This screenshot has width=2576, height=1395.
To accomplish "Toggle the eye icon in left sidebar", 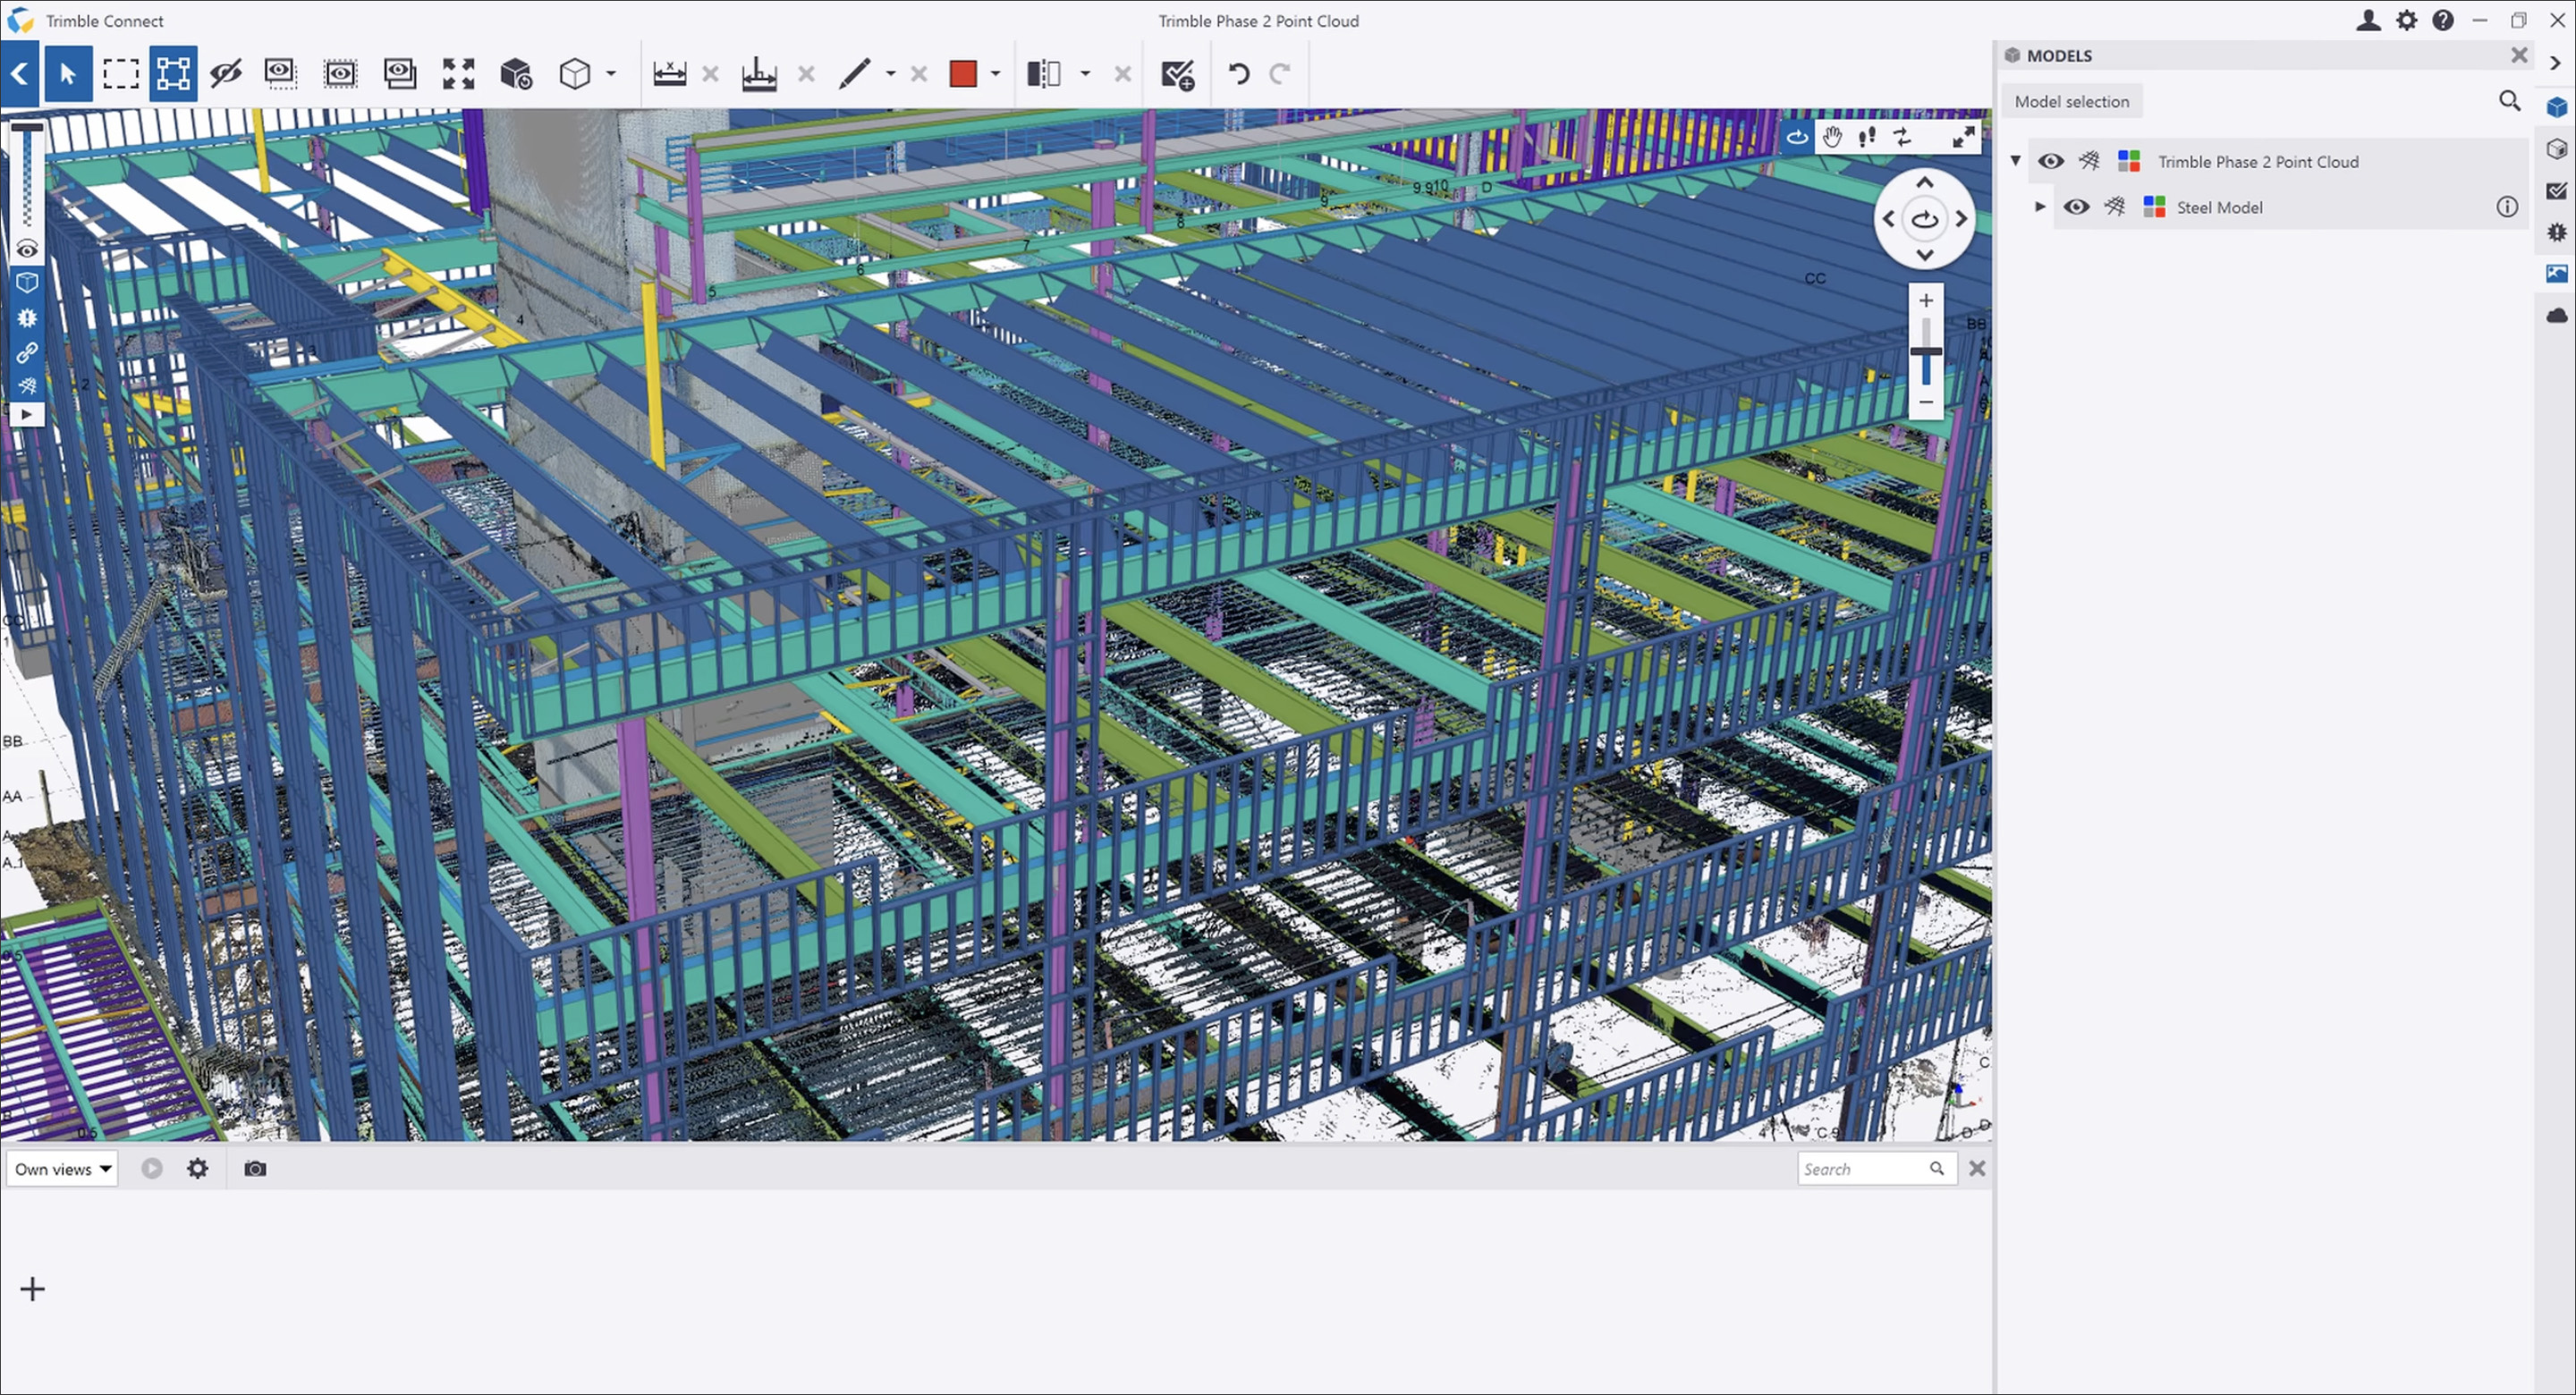I will click(27, 249).
